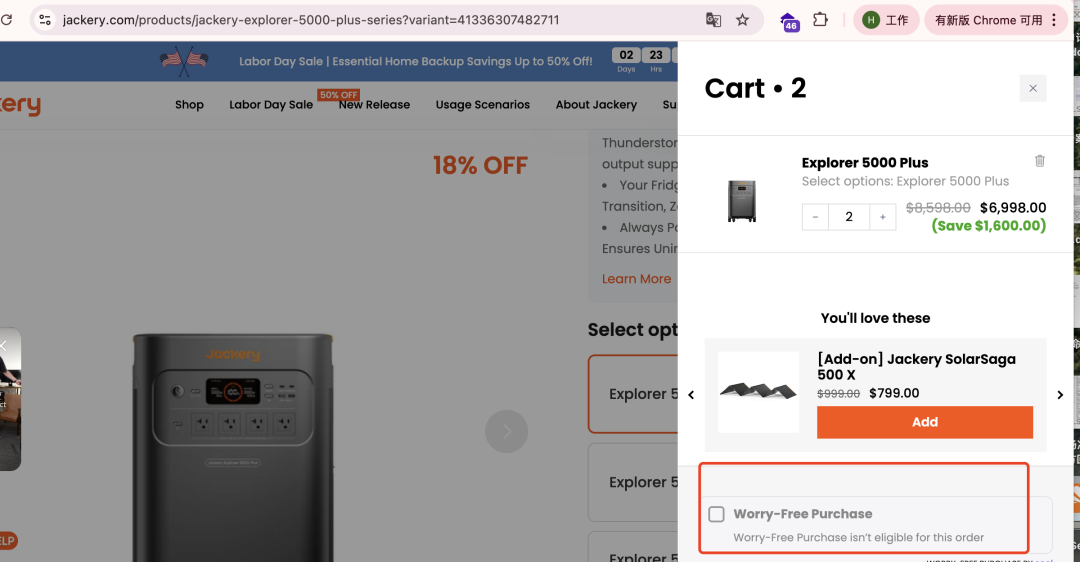
Task: Go to next product image arrow
Action: [x=506, y=431]
